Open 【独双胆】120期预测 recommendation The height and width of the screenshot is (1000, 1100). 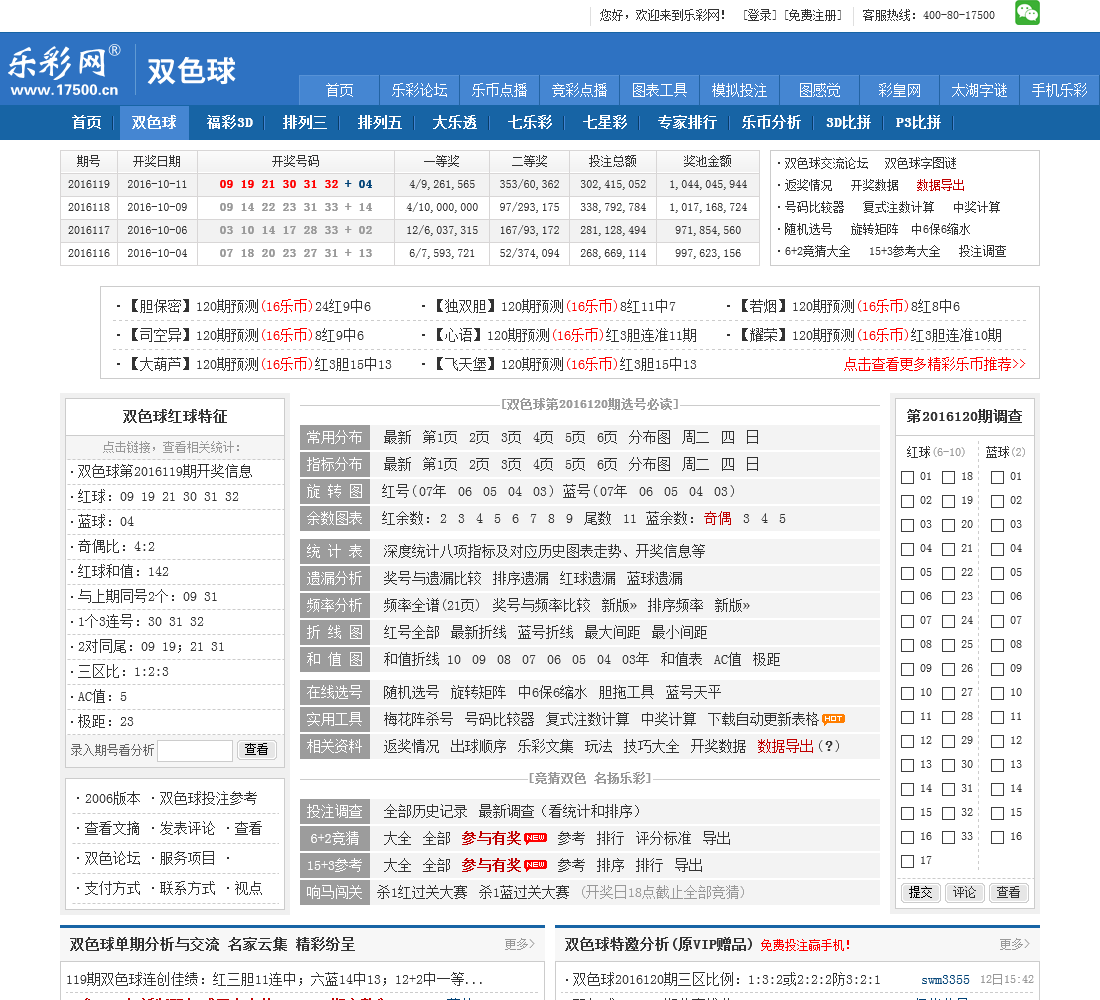(x=553, y=306)
